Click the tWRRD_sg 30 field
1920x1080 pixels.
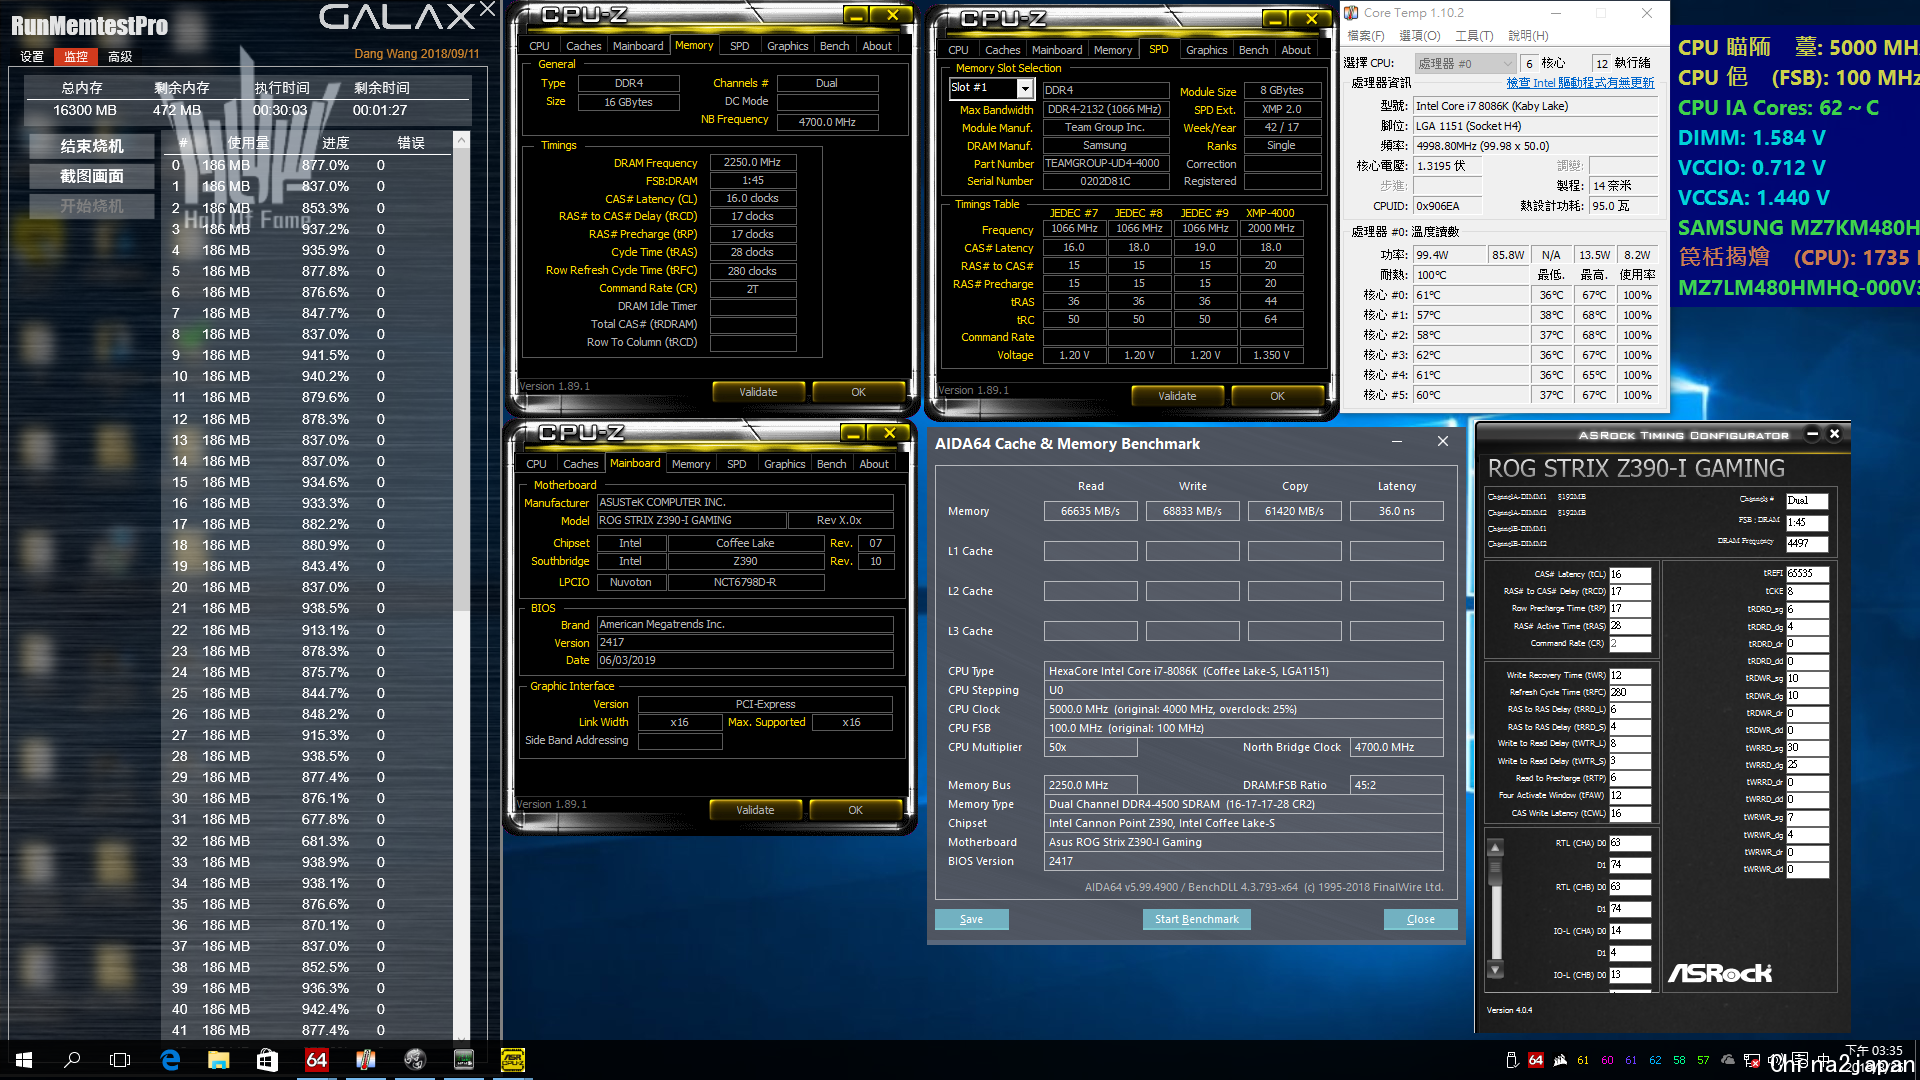(1807, 747)
